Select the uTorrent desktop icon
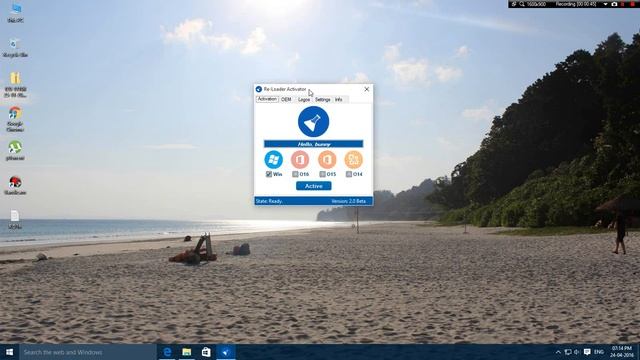 [16, 151]
